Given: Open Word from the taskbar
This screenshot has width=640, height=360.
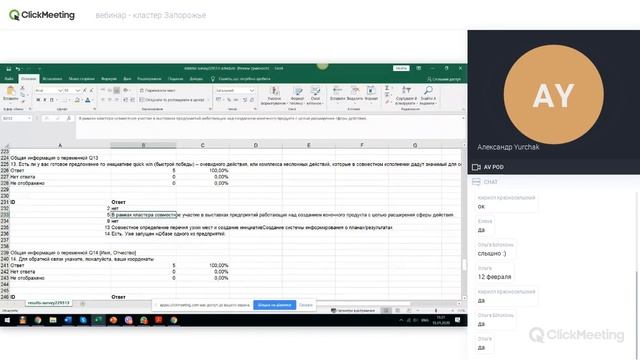Looking at the screenshot, I should click(68, 320).
